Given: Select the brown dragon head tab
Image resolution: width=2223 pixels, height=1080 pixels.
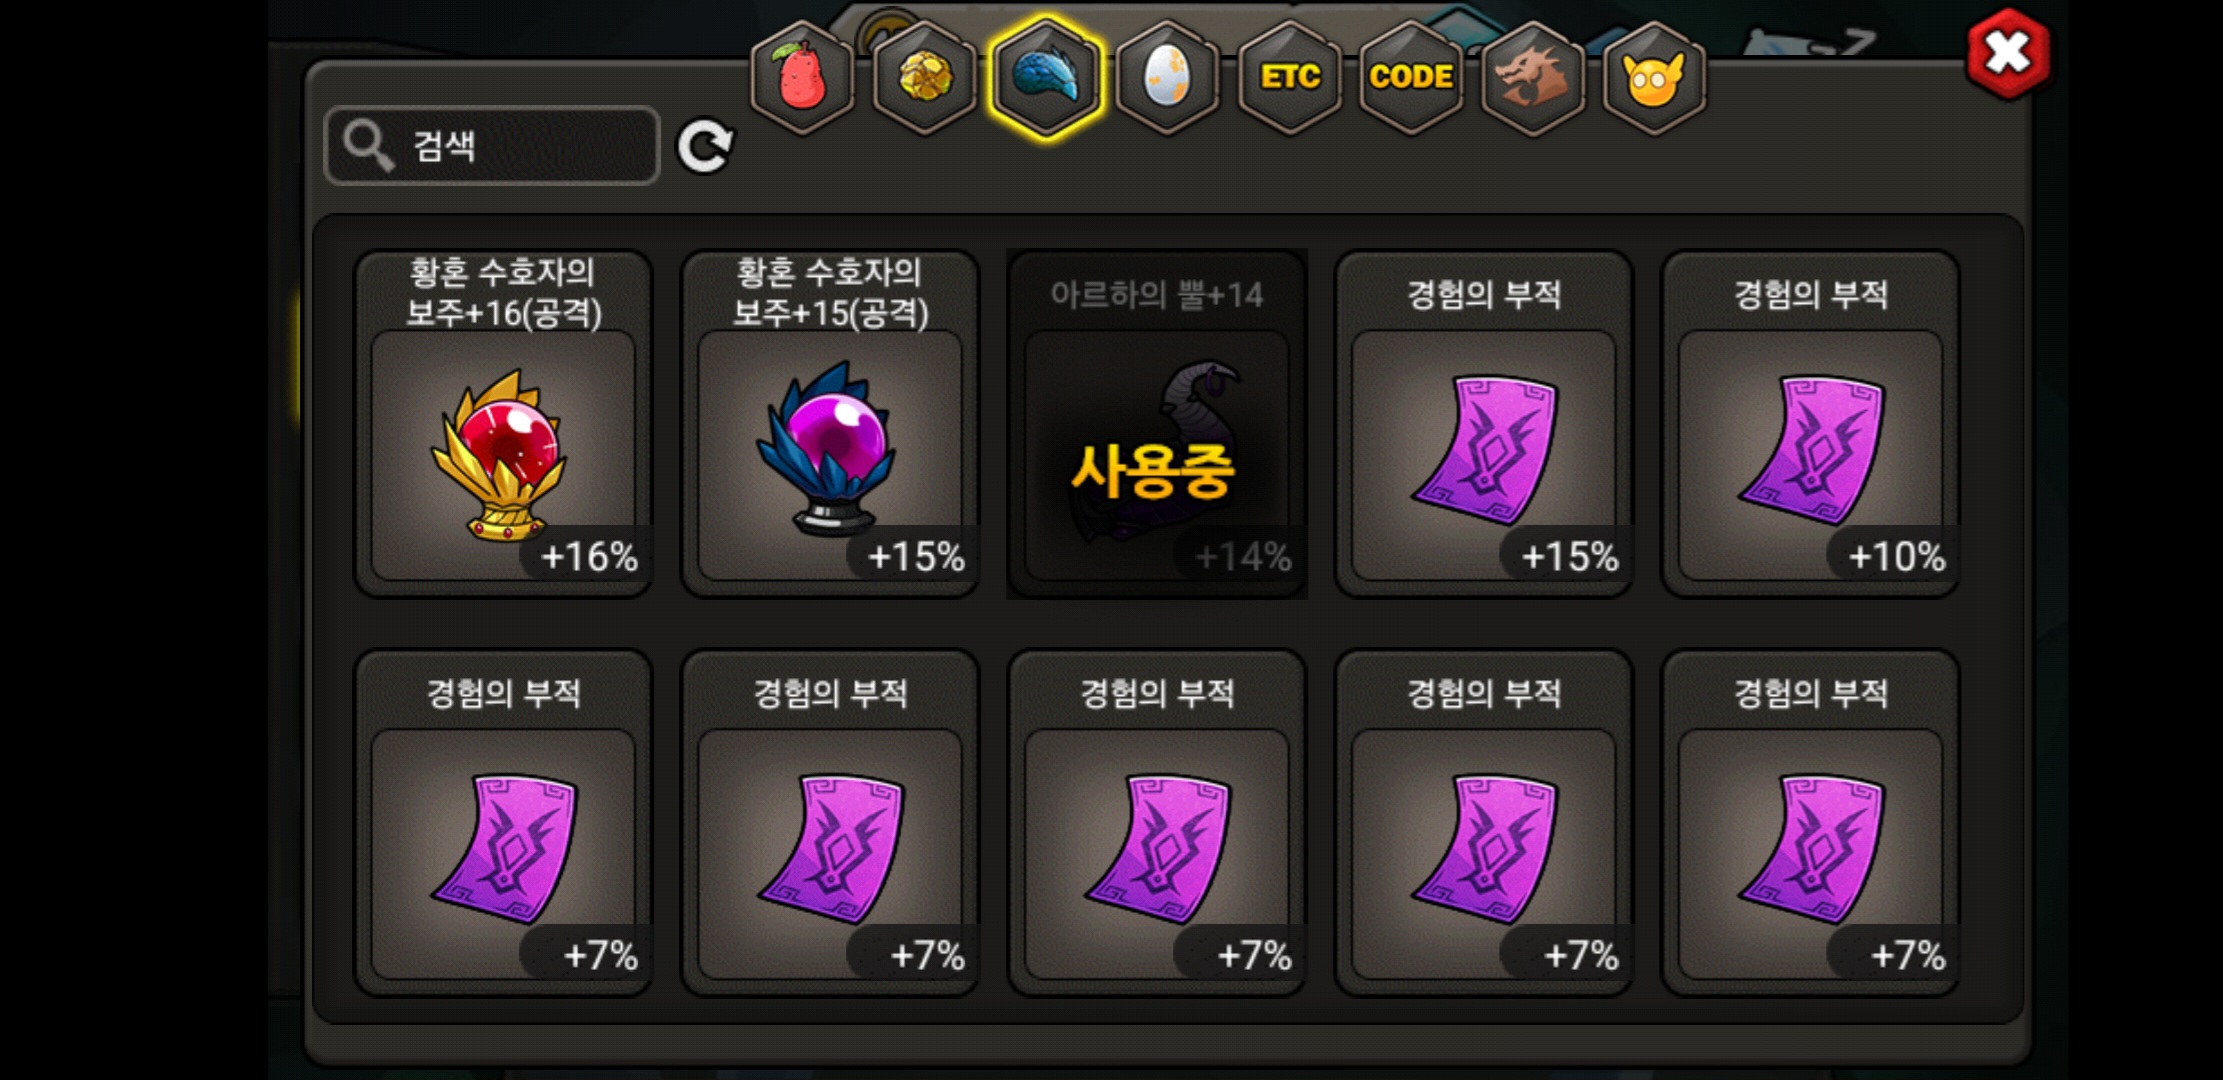Looking at the screenshot, I should point(1532,77).
